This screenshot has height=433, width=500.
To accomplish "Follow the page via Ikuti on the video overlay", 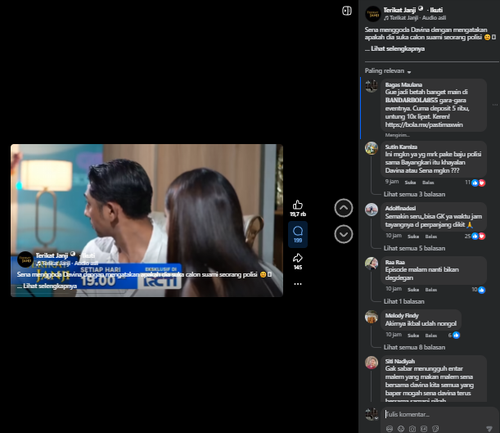I will click(x=89, y=255).
